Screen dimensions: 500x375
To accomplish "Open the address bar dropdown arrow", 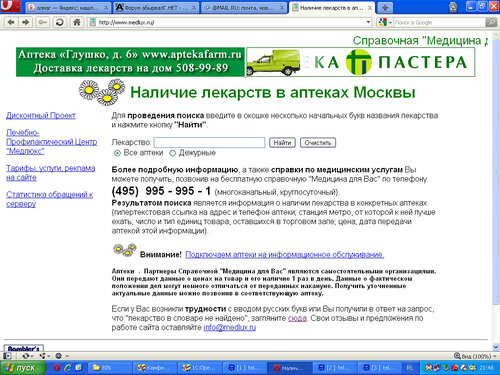I will 368,22.
